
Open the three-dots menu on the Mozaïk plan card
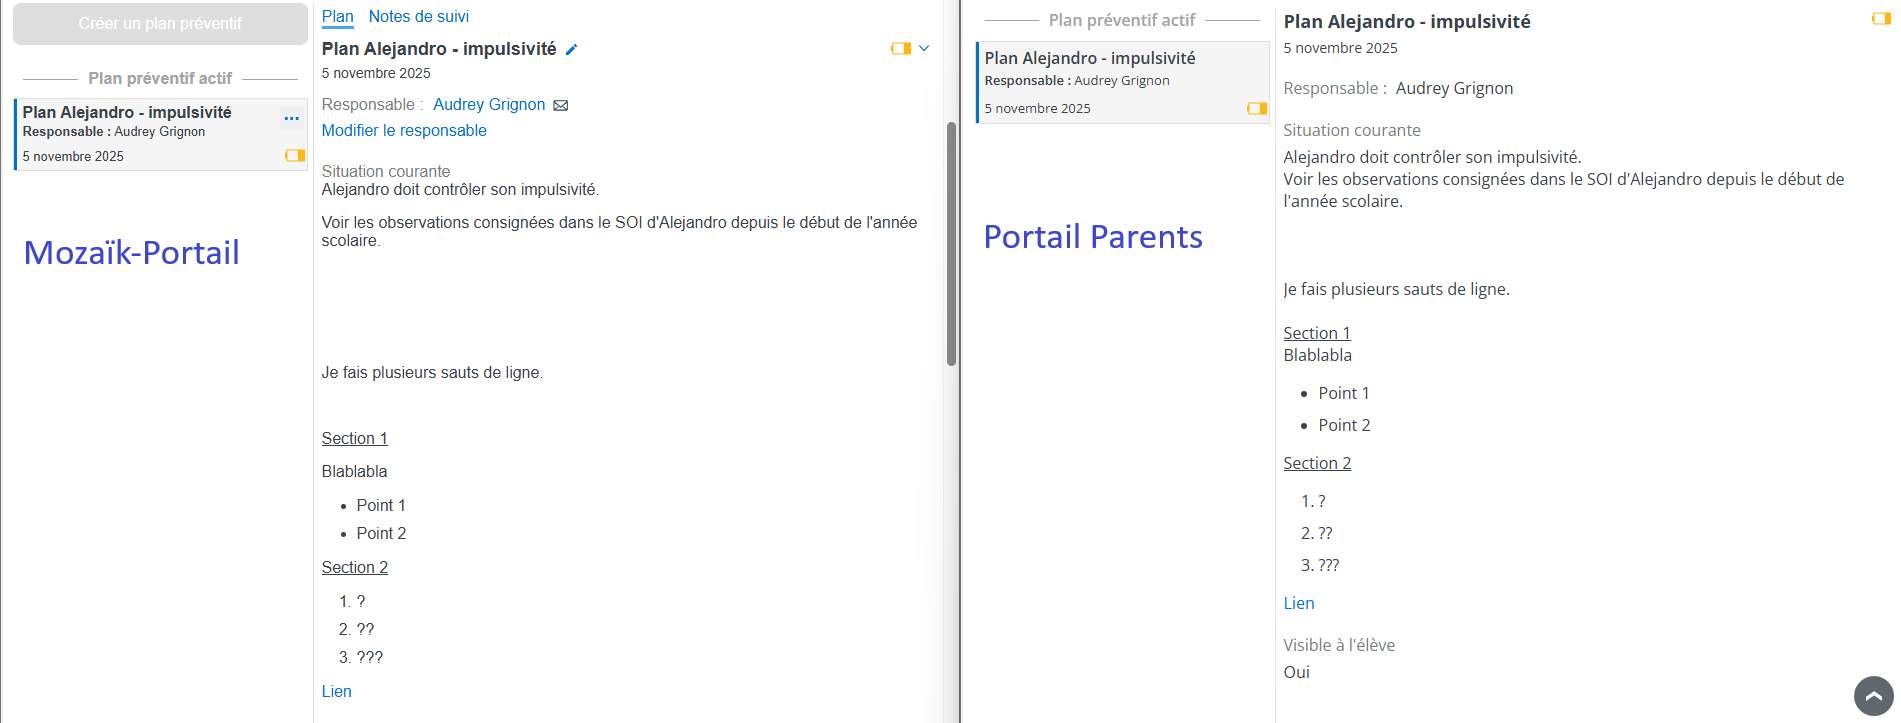(x=291, y=118)
